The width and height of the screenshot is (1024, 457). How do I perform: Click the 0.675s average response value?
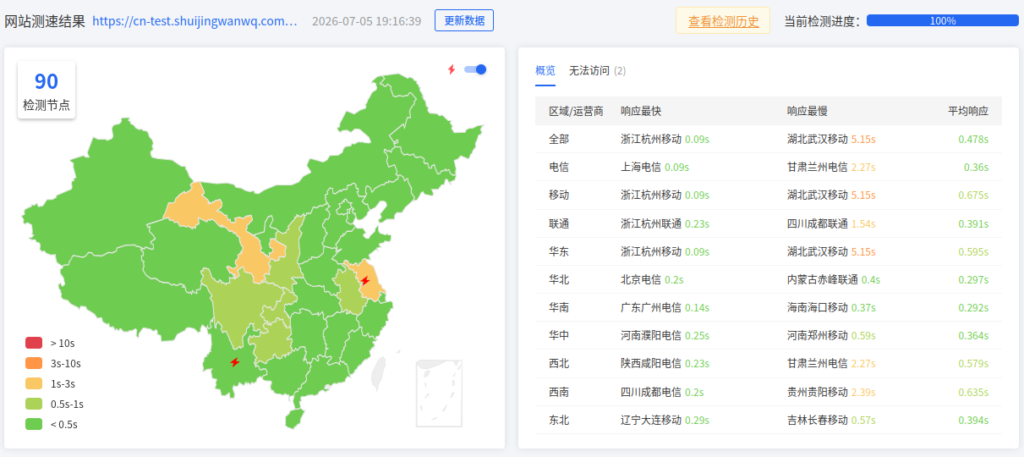click(x=974, y=195)
